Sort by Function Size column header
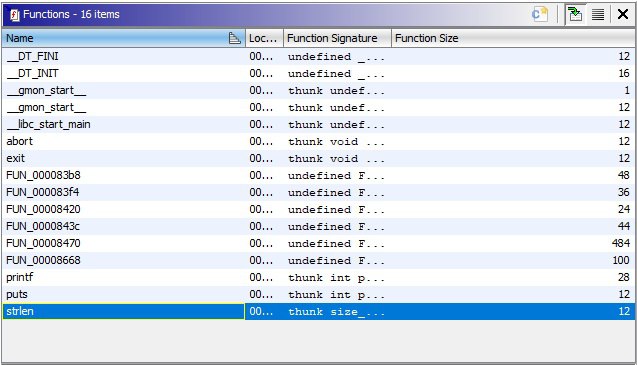 tap(513, 38)
